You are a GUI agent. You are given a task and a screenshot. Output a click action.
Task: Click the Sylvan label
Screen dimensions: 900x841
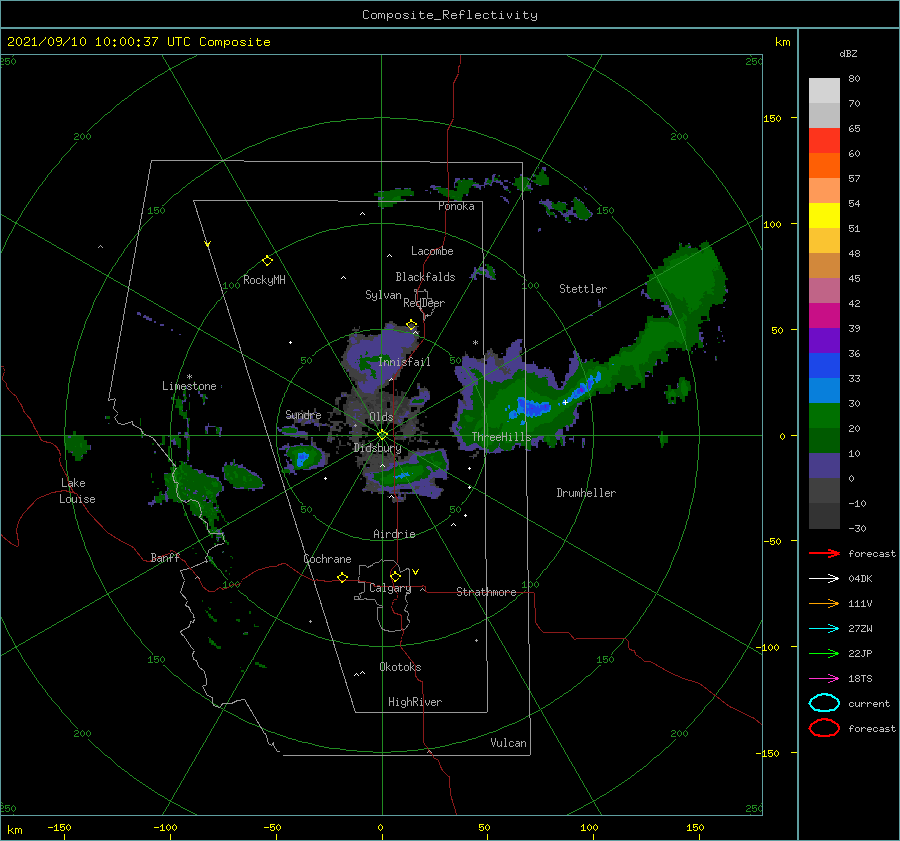click(383, 295)
